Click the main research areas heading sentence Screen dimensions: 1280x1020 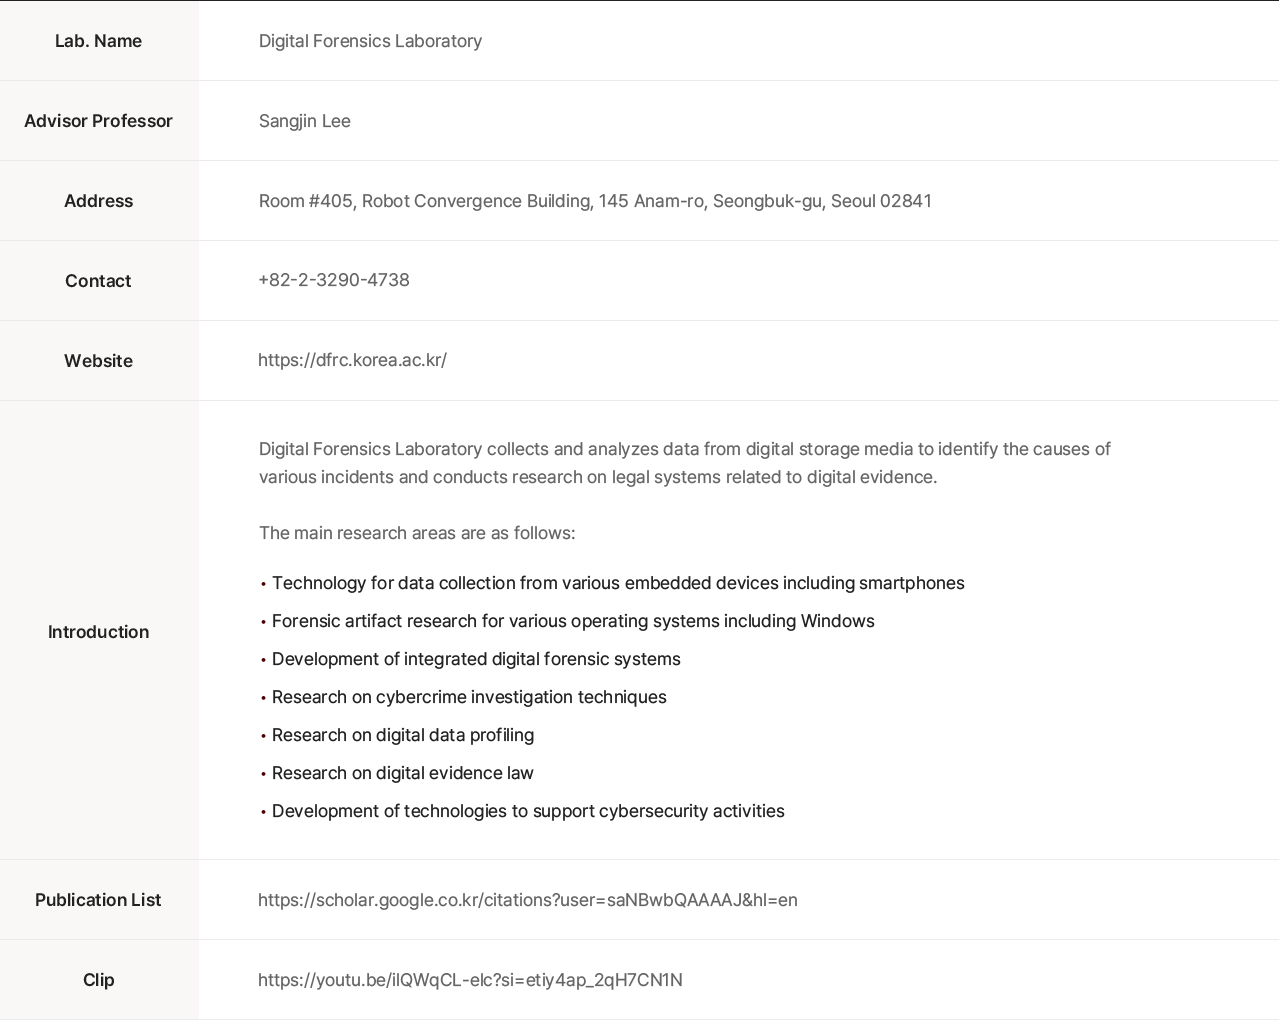416,533
